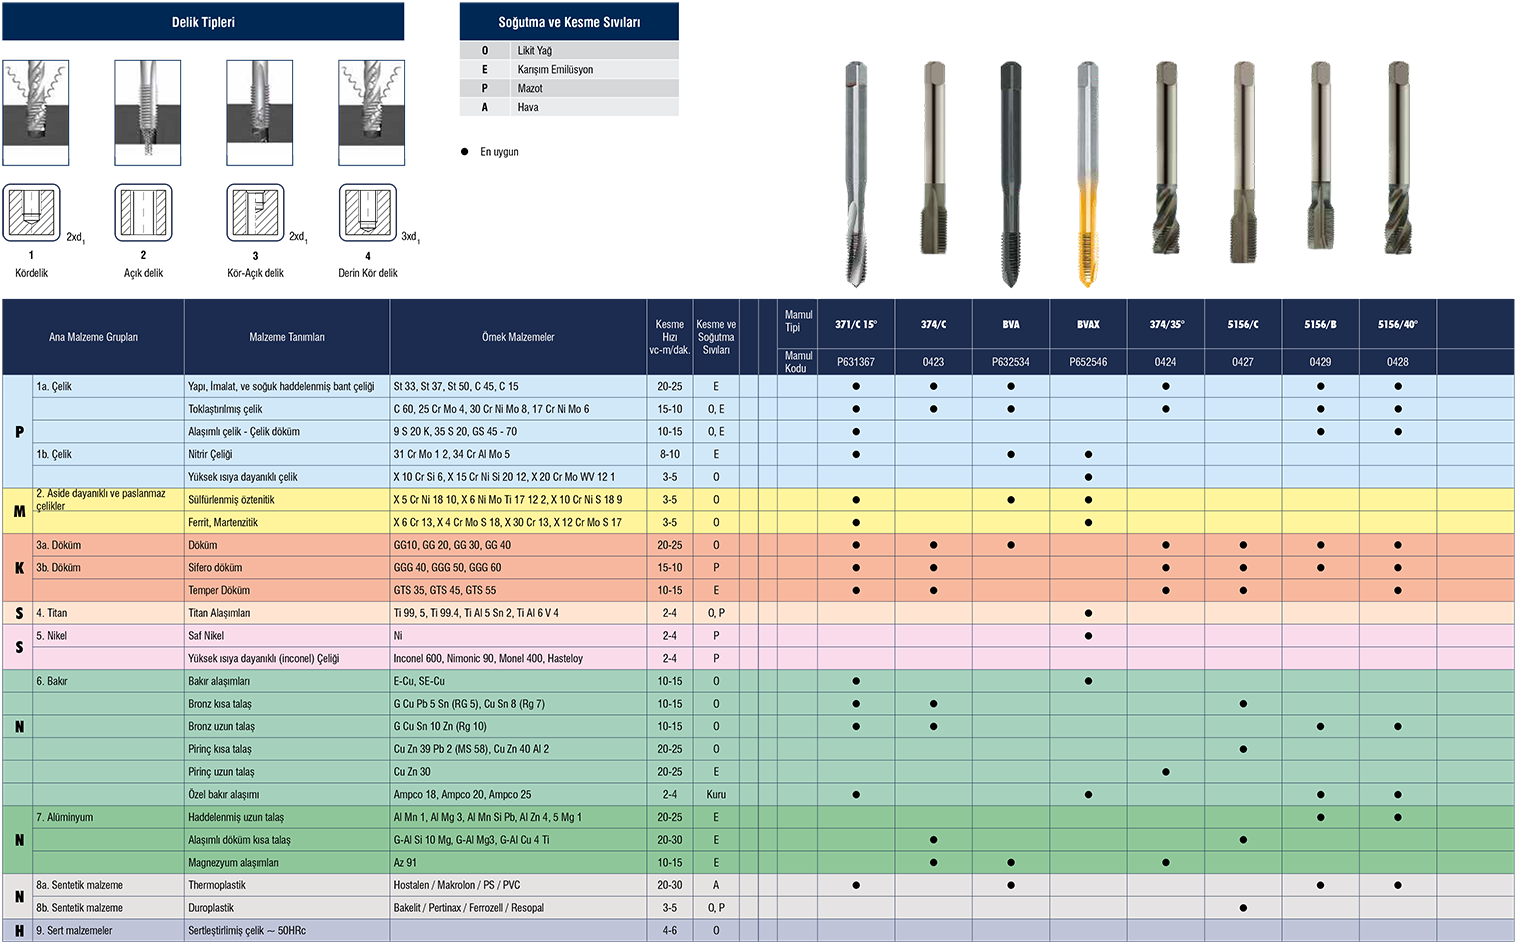Click the 5156/40° spiral tap image
1516x942 pixels.
click(x=1398, y=160)
